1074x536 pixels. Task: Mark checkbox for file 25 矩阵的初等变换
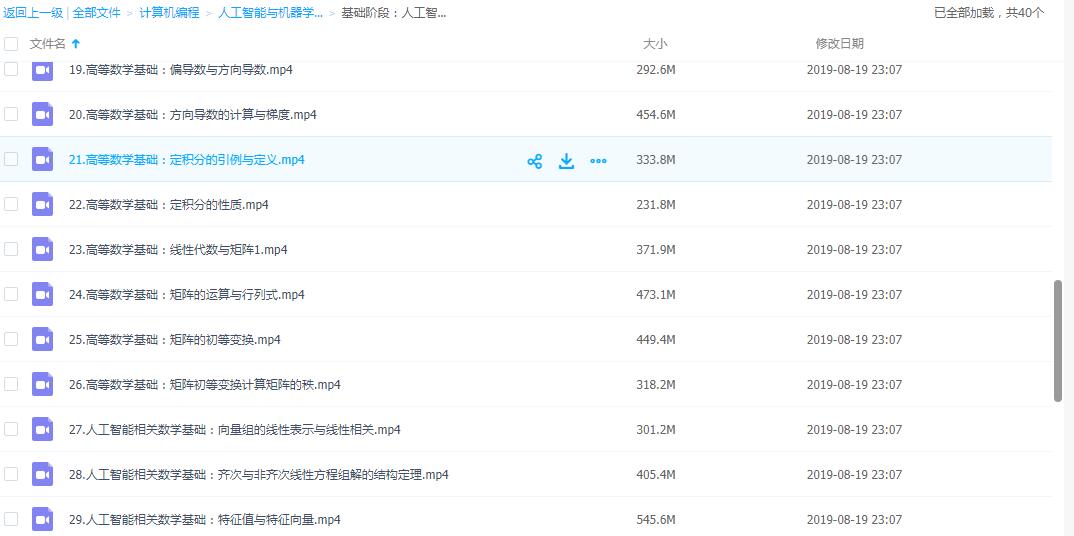pyautogui.click(x=11, y=339)
